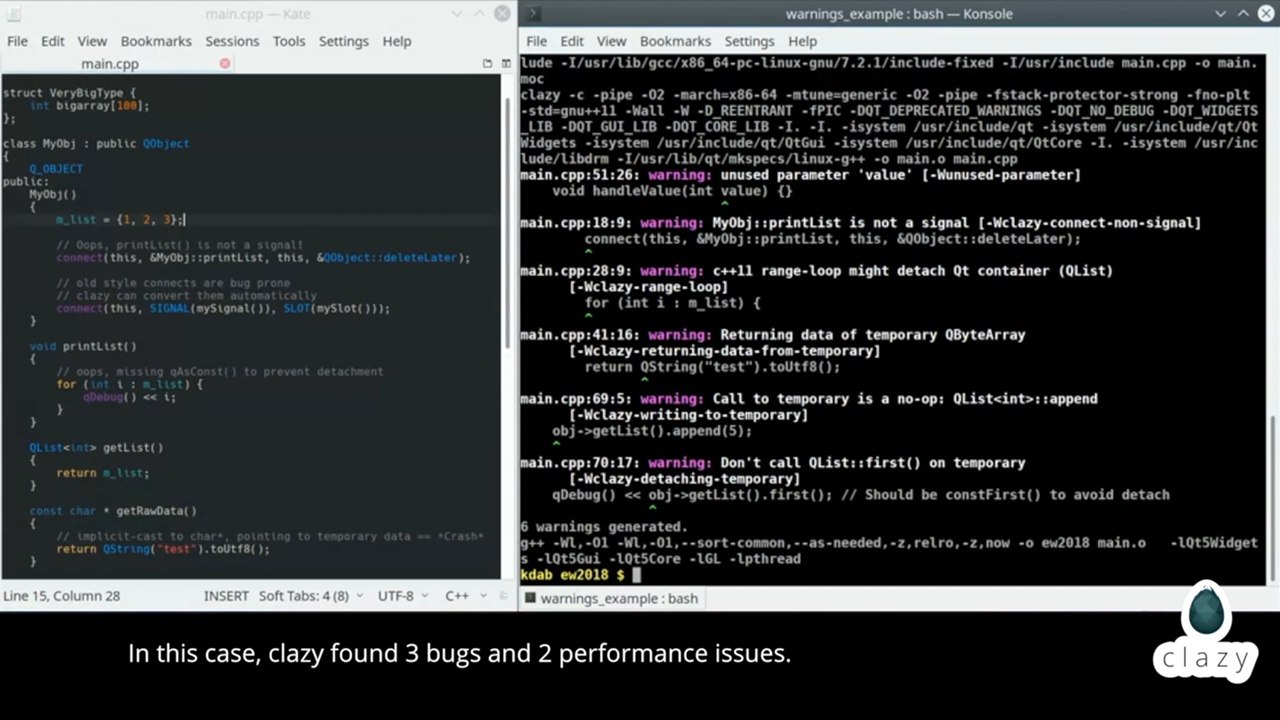Click the -Wclazy-returning-data-from-temporary text

click(724, 351)
